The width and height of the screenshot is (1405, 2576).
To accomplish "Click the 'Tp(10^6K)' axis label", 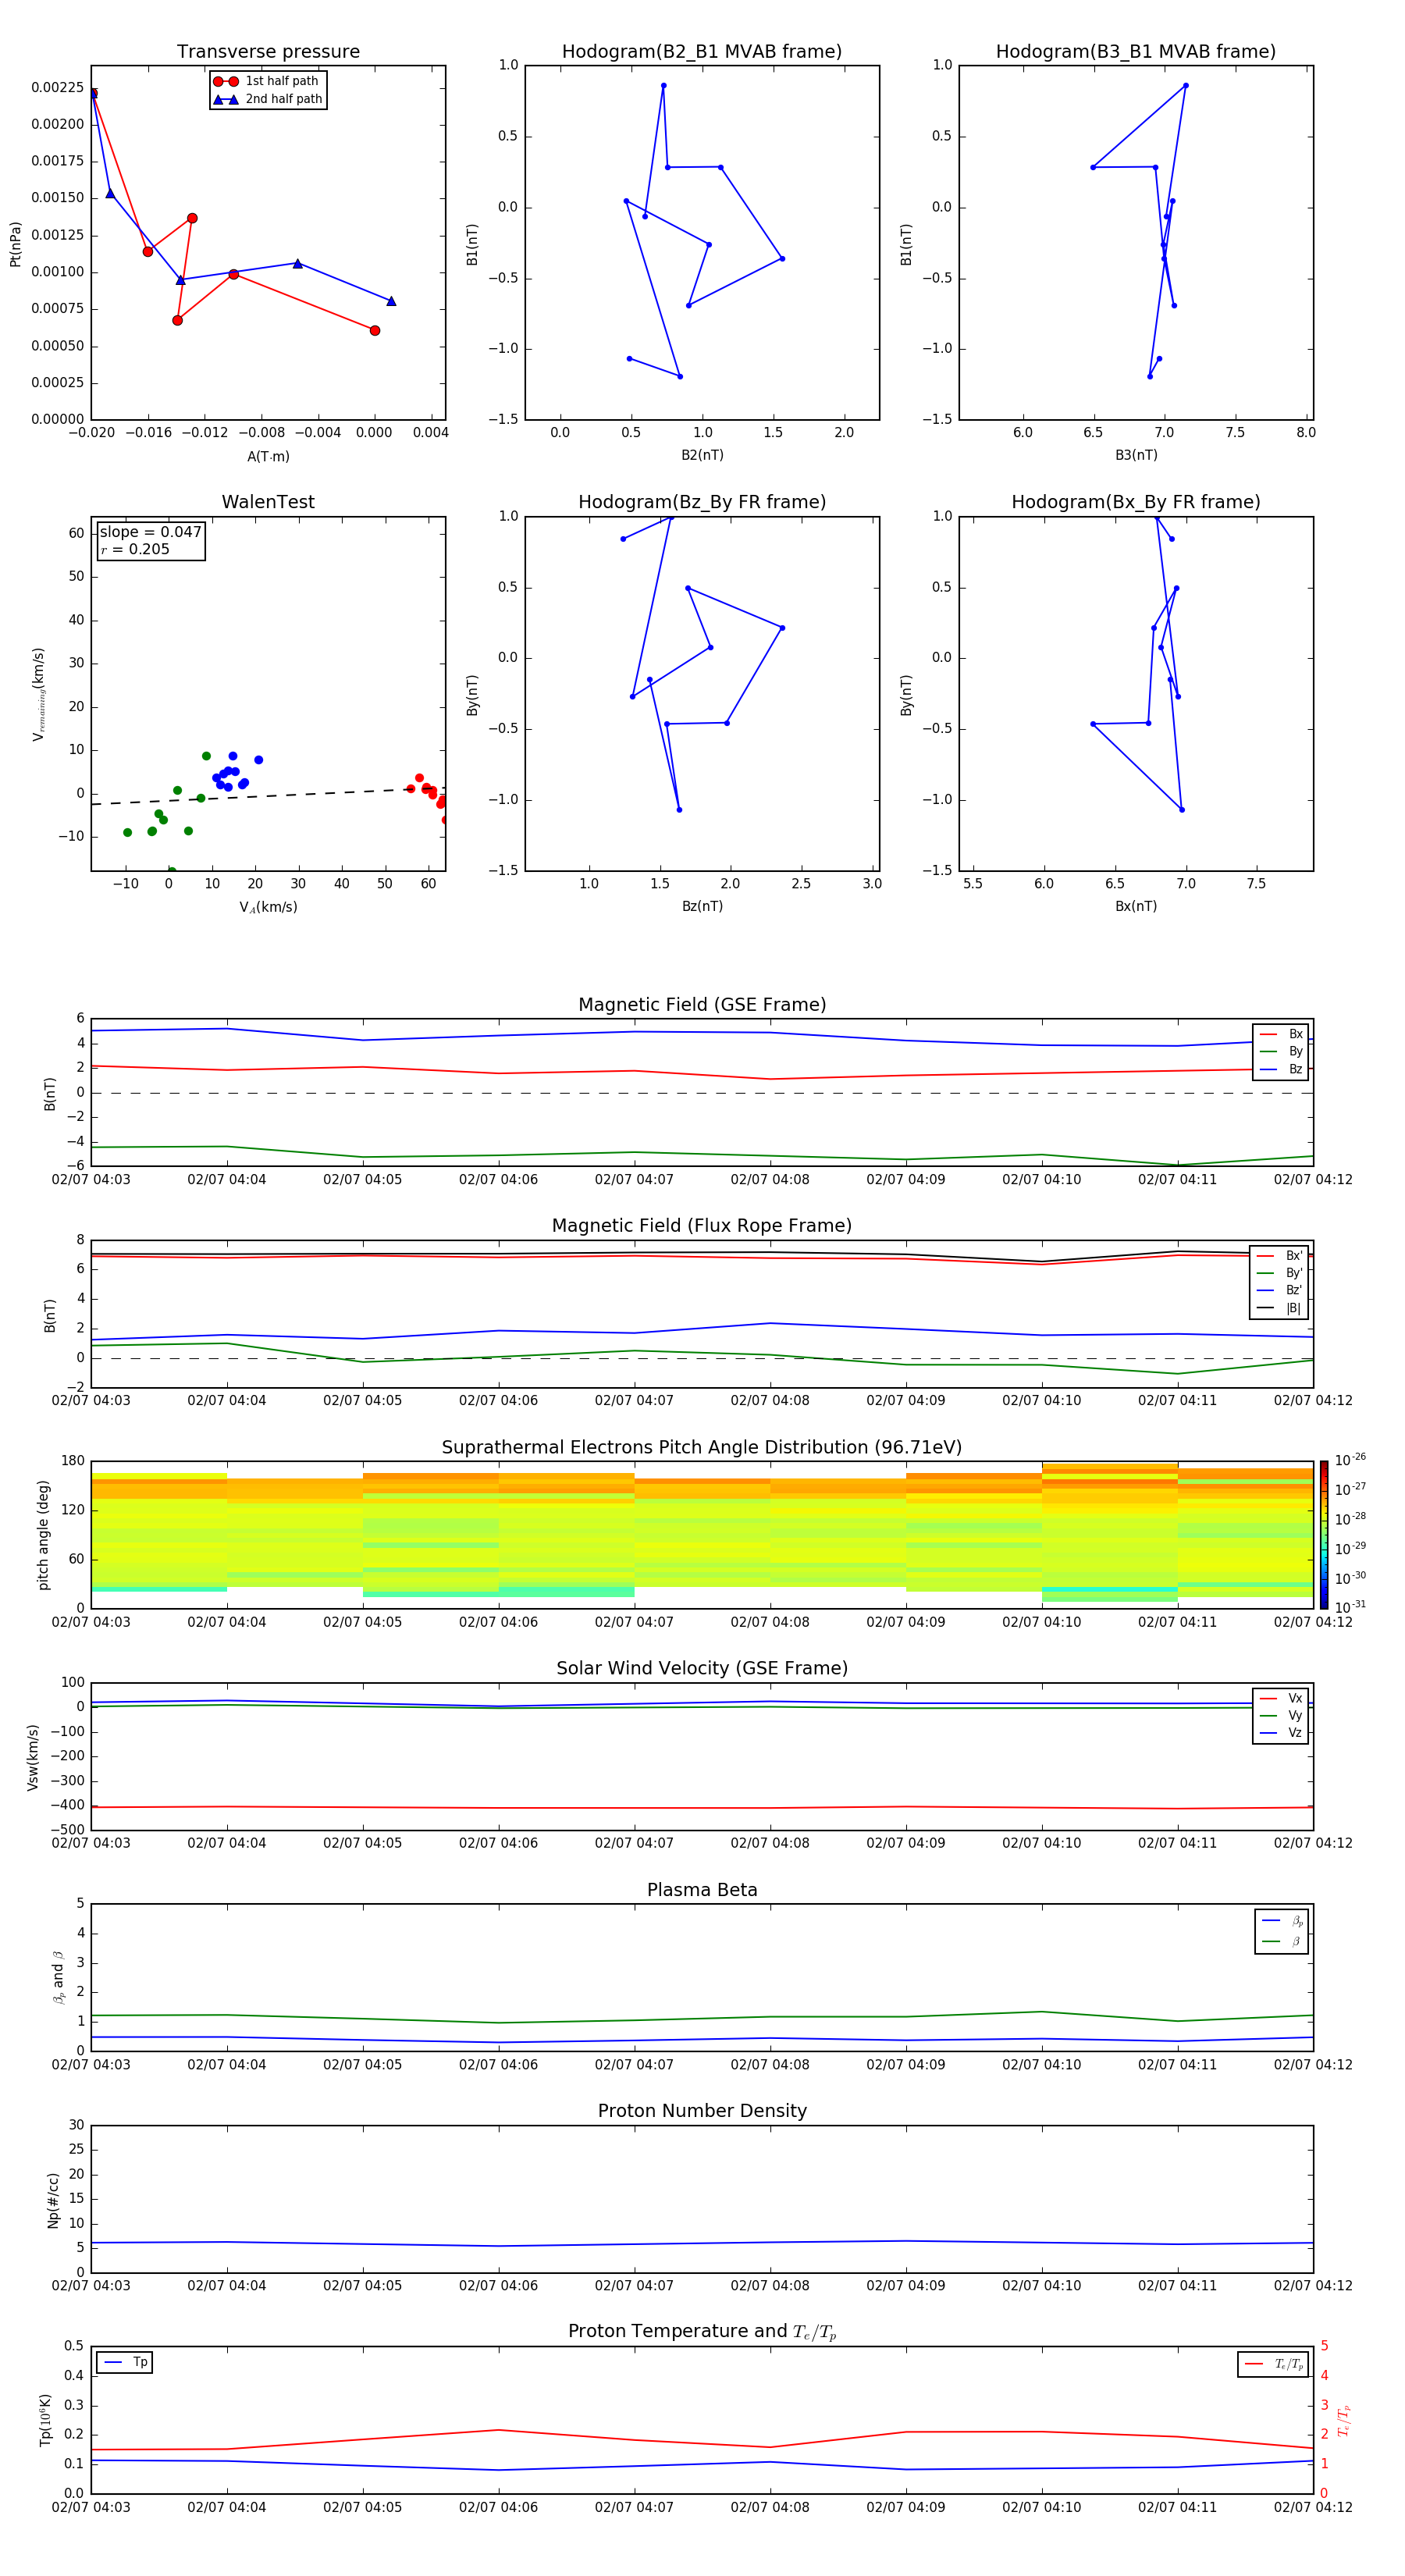I will [x=45, y=2420].
